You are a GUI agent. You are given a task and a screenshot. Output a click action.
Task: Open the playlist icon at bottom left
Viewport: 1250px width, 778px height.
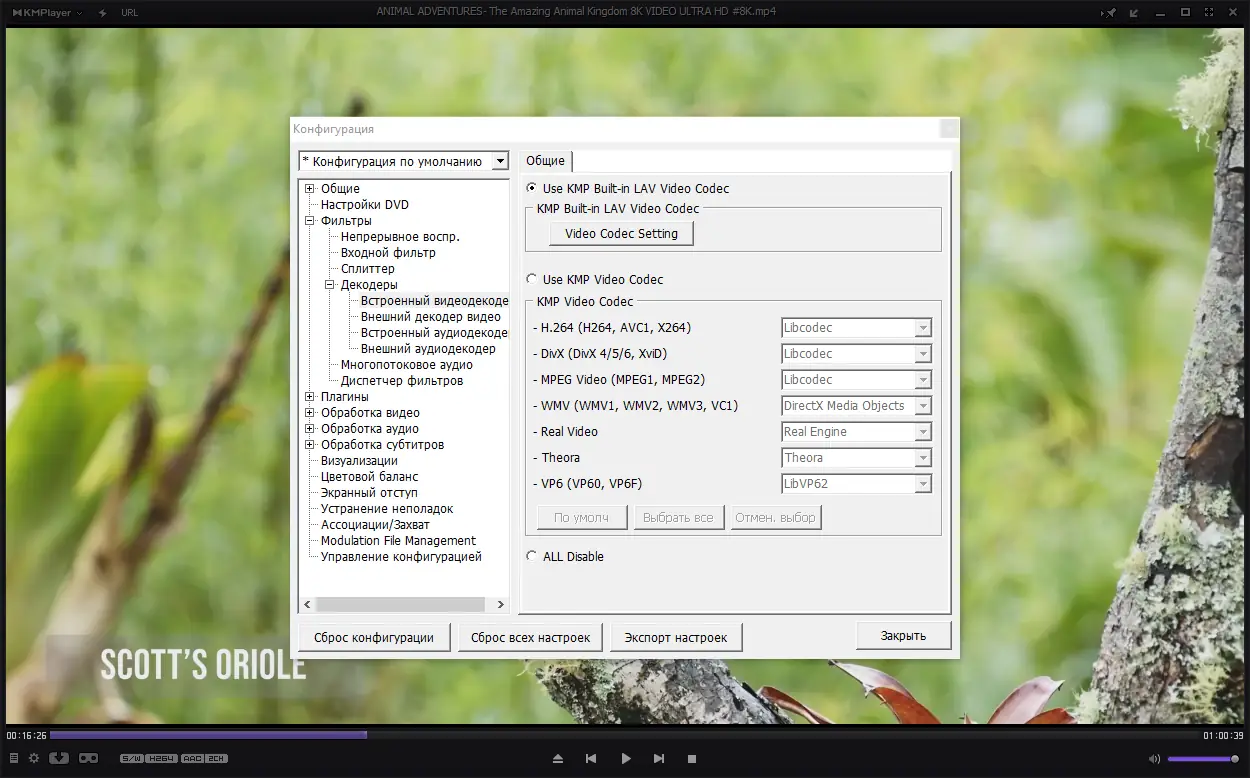click(14, 758)
